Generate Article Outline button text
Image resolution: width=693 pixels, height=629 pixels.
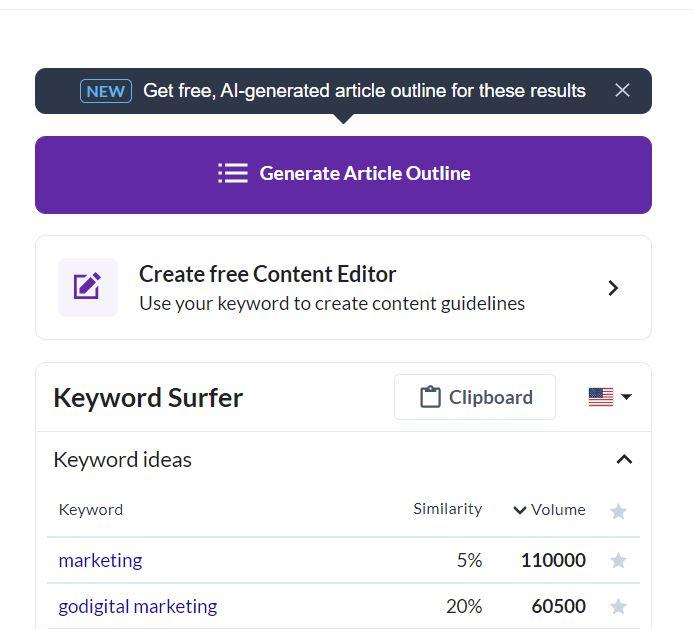[x=365, y=173]
